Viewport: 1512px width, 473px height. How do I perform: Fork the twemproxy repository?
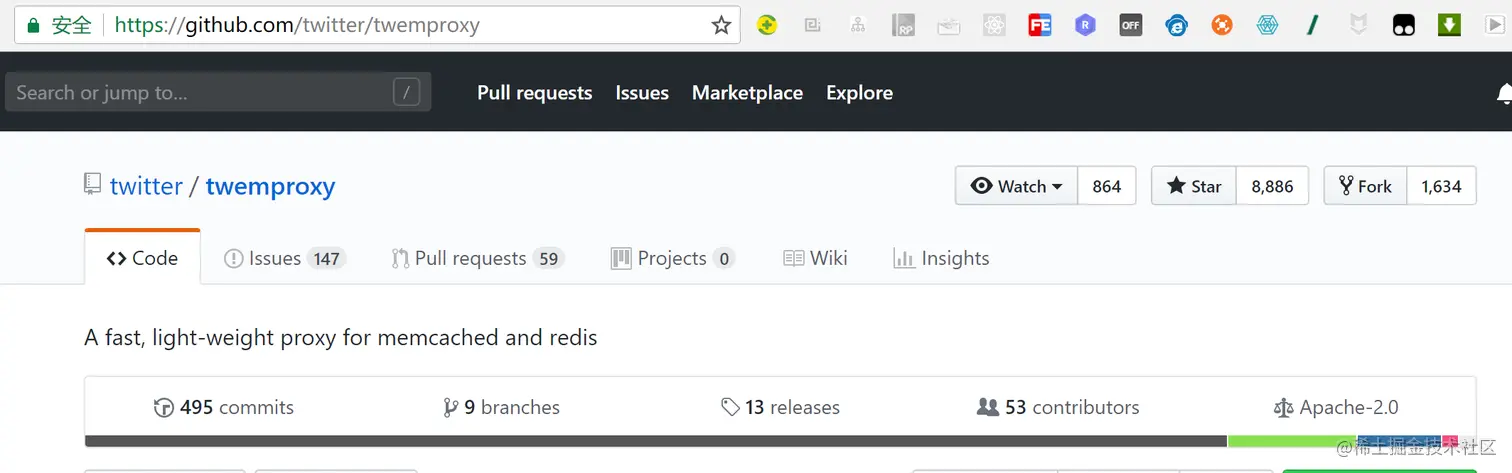pos(1365,186)
